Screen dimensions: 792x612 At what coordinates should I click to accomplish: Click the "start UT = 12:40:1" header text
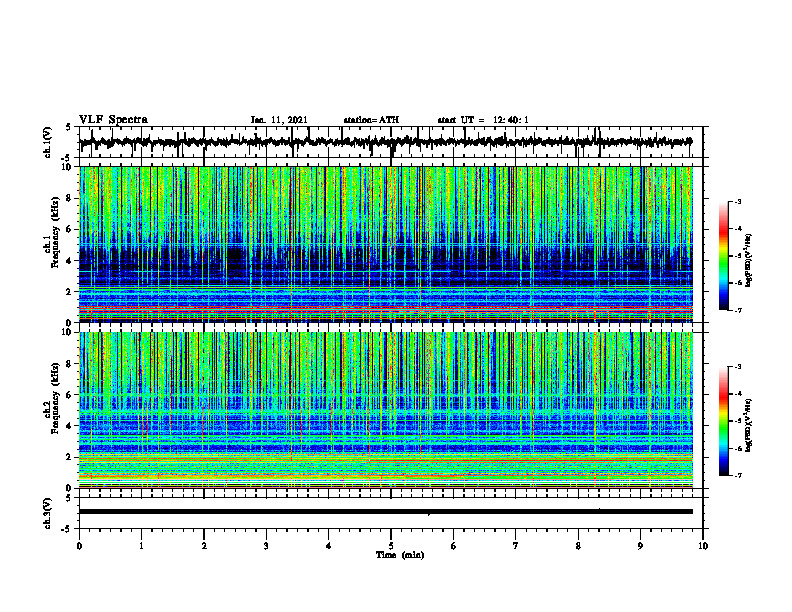(483, 120)
